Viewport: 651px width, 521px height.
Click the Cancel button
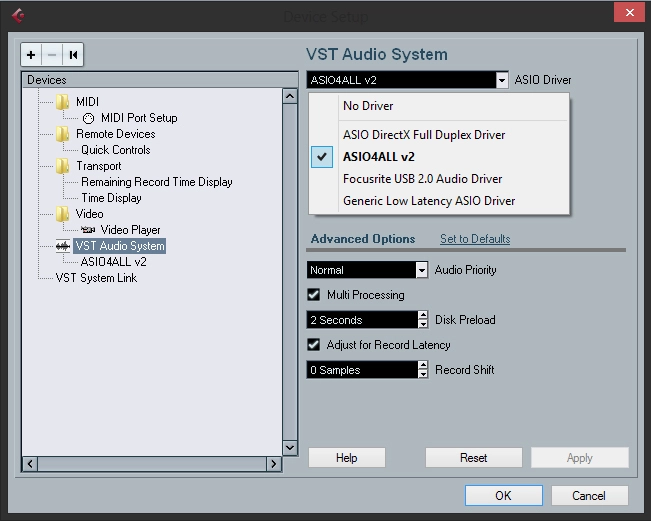[x=589, y=496]
